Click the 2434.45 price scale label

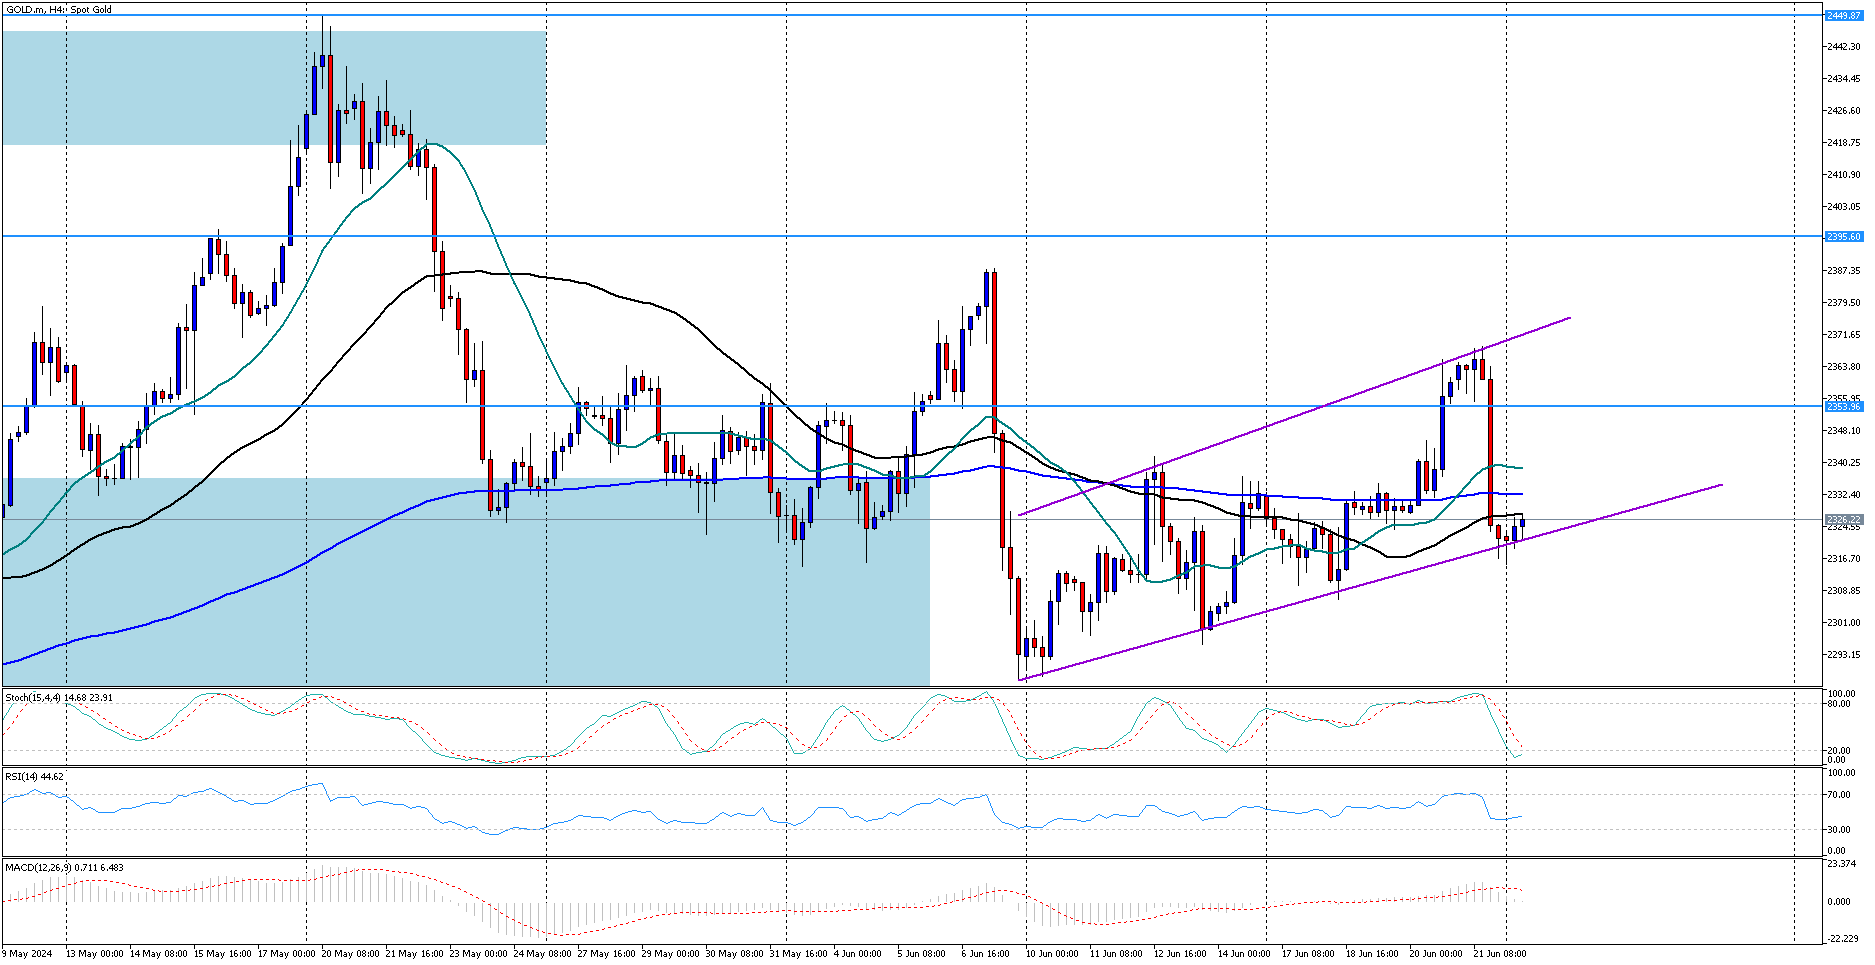[1843, 79]
